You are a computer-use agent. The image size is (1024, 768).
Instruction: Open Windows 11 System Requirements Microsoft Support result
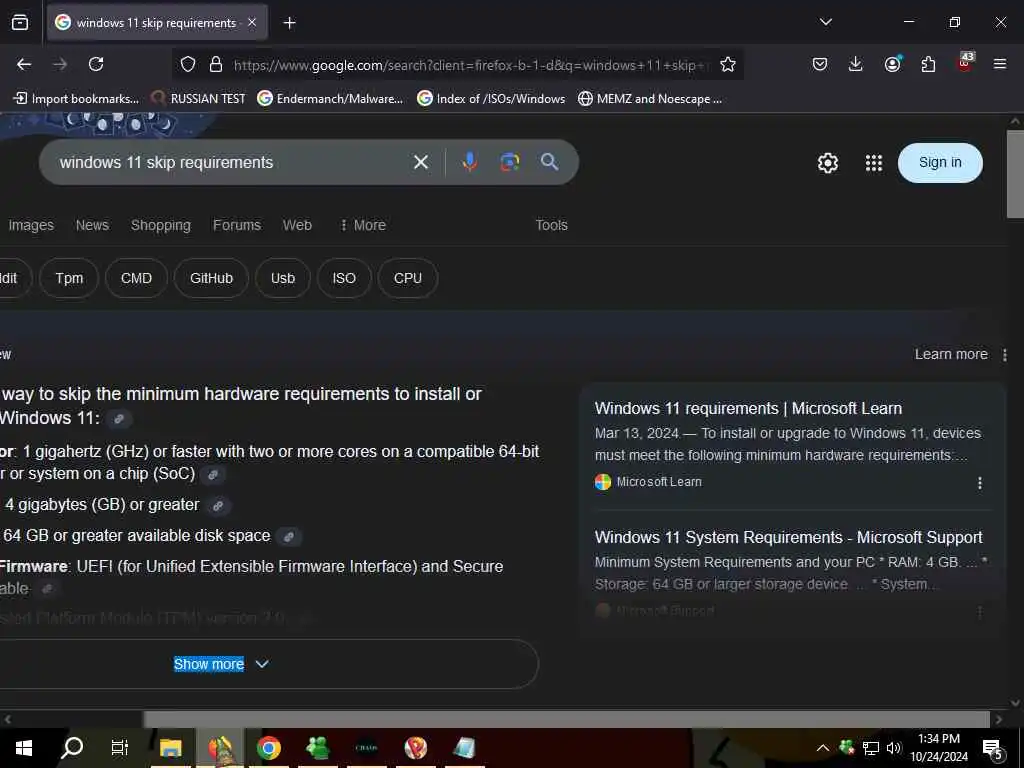click(x=788, y=537)
